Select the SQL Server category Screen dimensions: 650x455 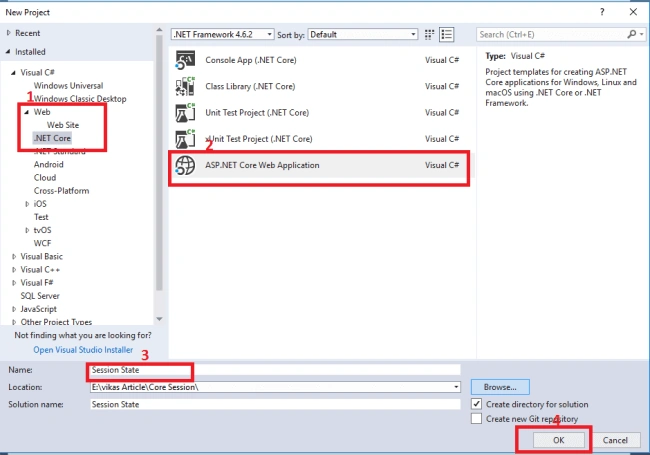pyautogui.click(x=40, y=296)
